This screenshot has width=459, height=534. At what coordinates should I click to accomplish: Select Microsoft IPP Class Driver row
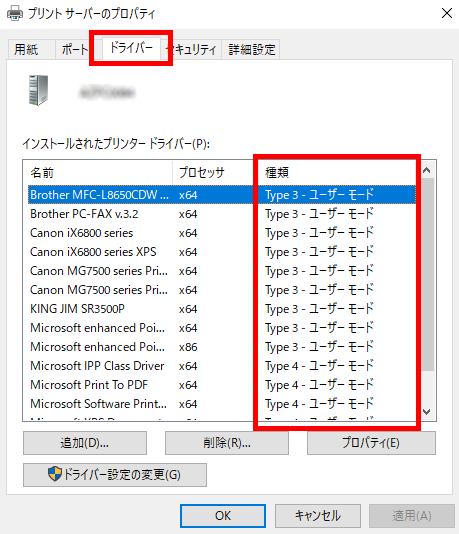pos(222,366)
